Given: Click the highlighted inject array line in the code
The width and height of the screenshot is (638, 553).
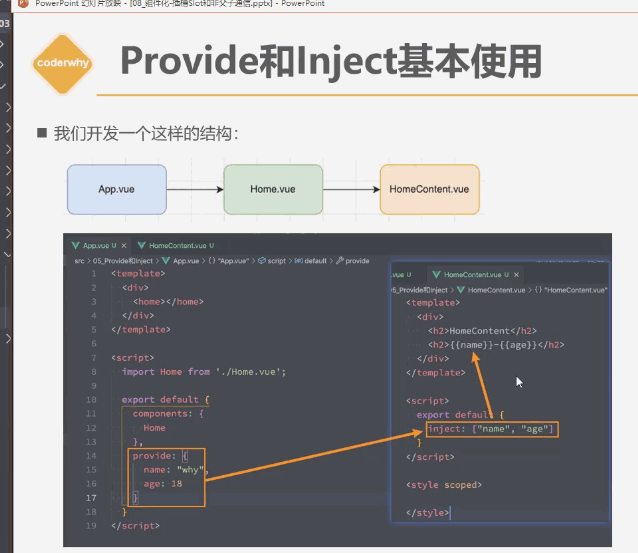Looking at the screenshot, I should click(490, 429).
